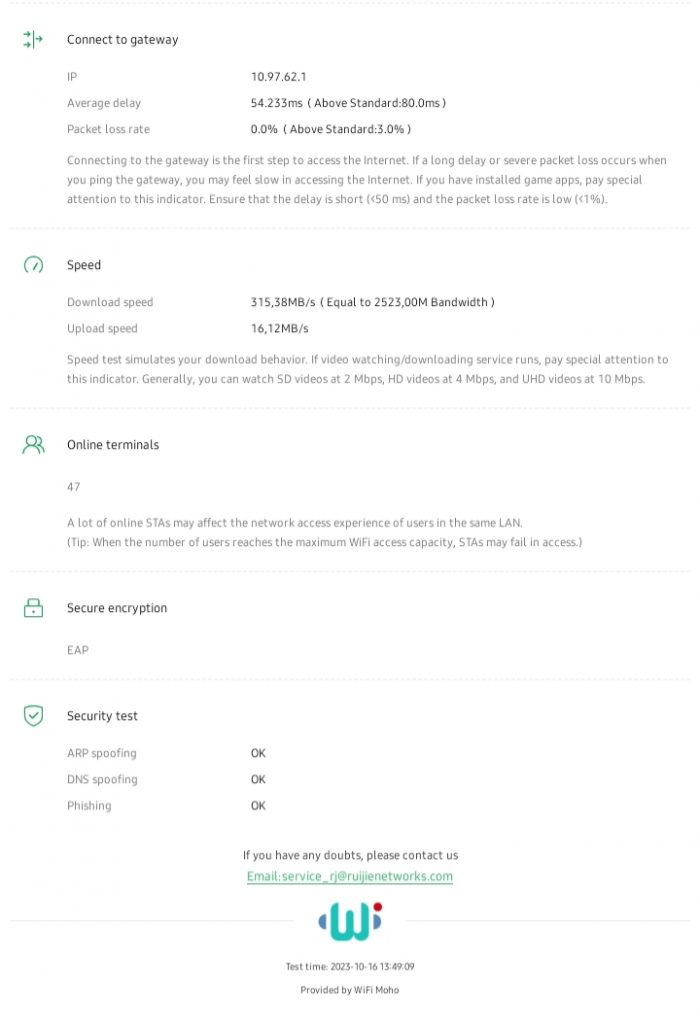This screenshot has width=700, height=1024.
Task: Select the Connect to gateway heading
Action: coord(122,40)
